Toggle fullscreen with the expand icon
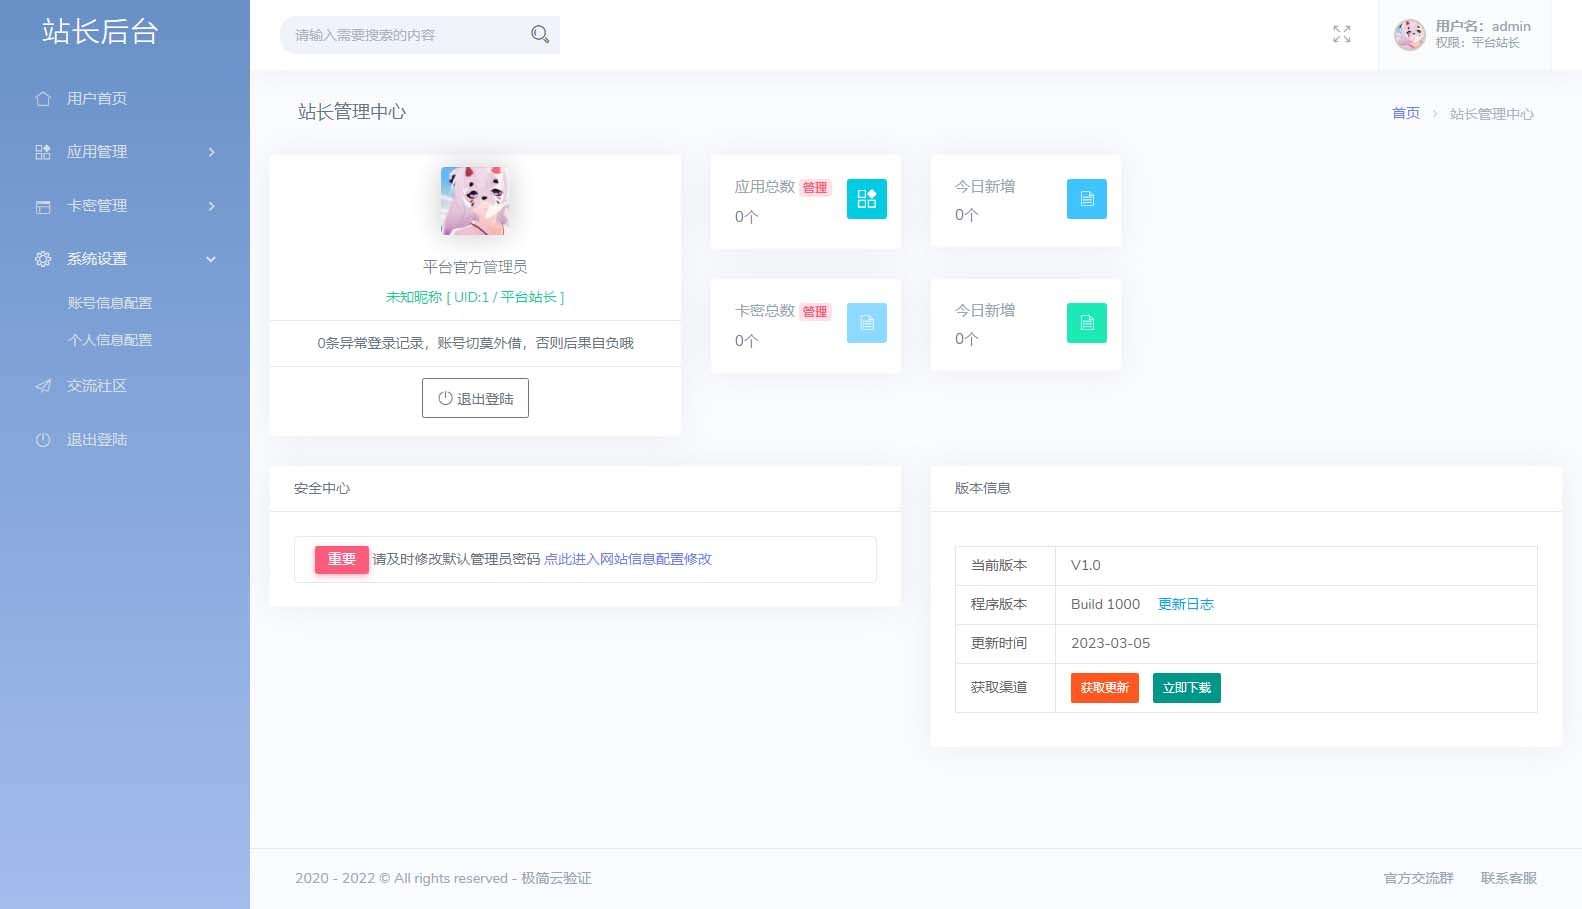The width and height of the screenshot is (1582, 909). coord(1342,34)
